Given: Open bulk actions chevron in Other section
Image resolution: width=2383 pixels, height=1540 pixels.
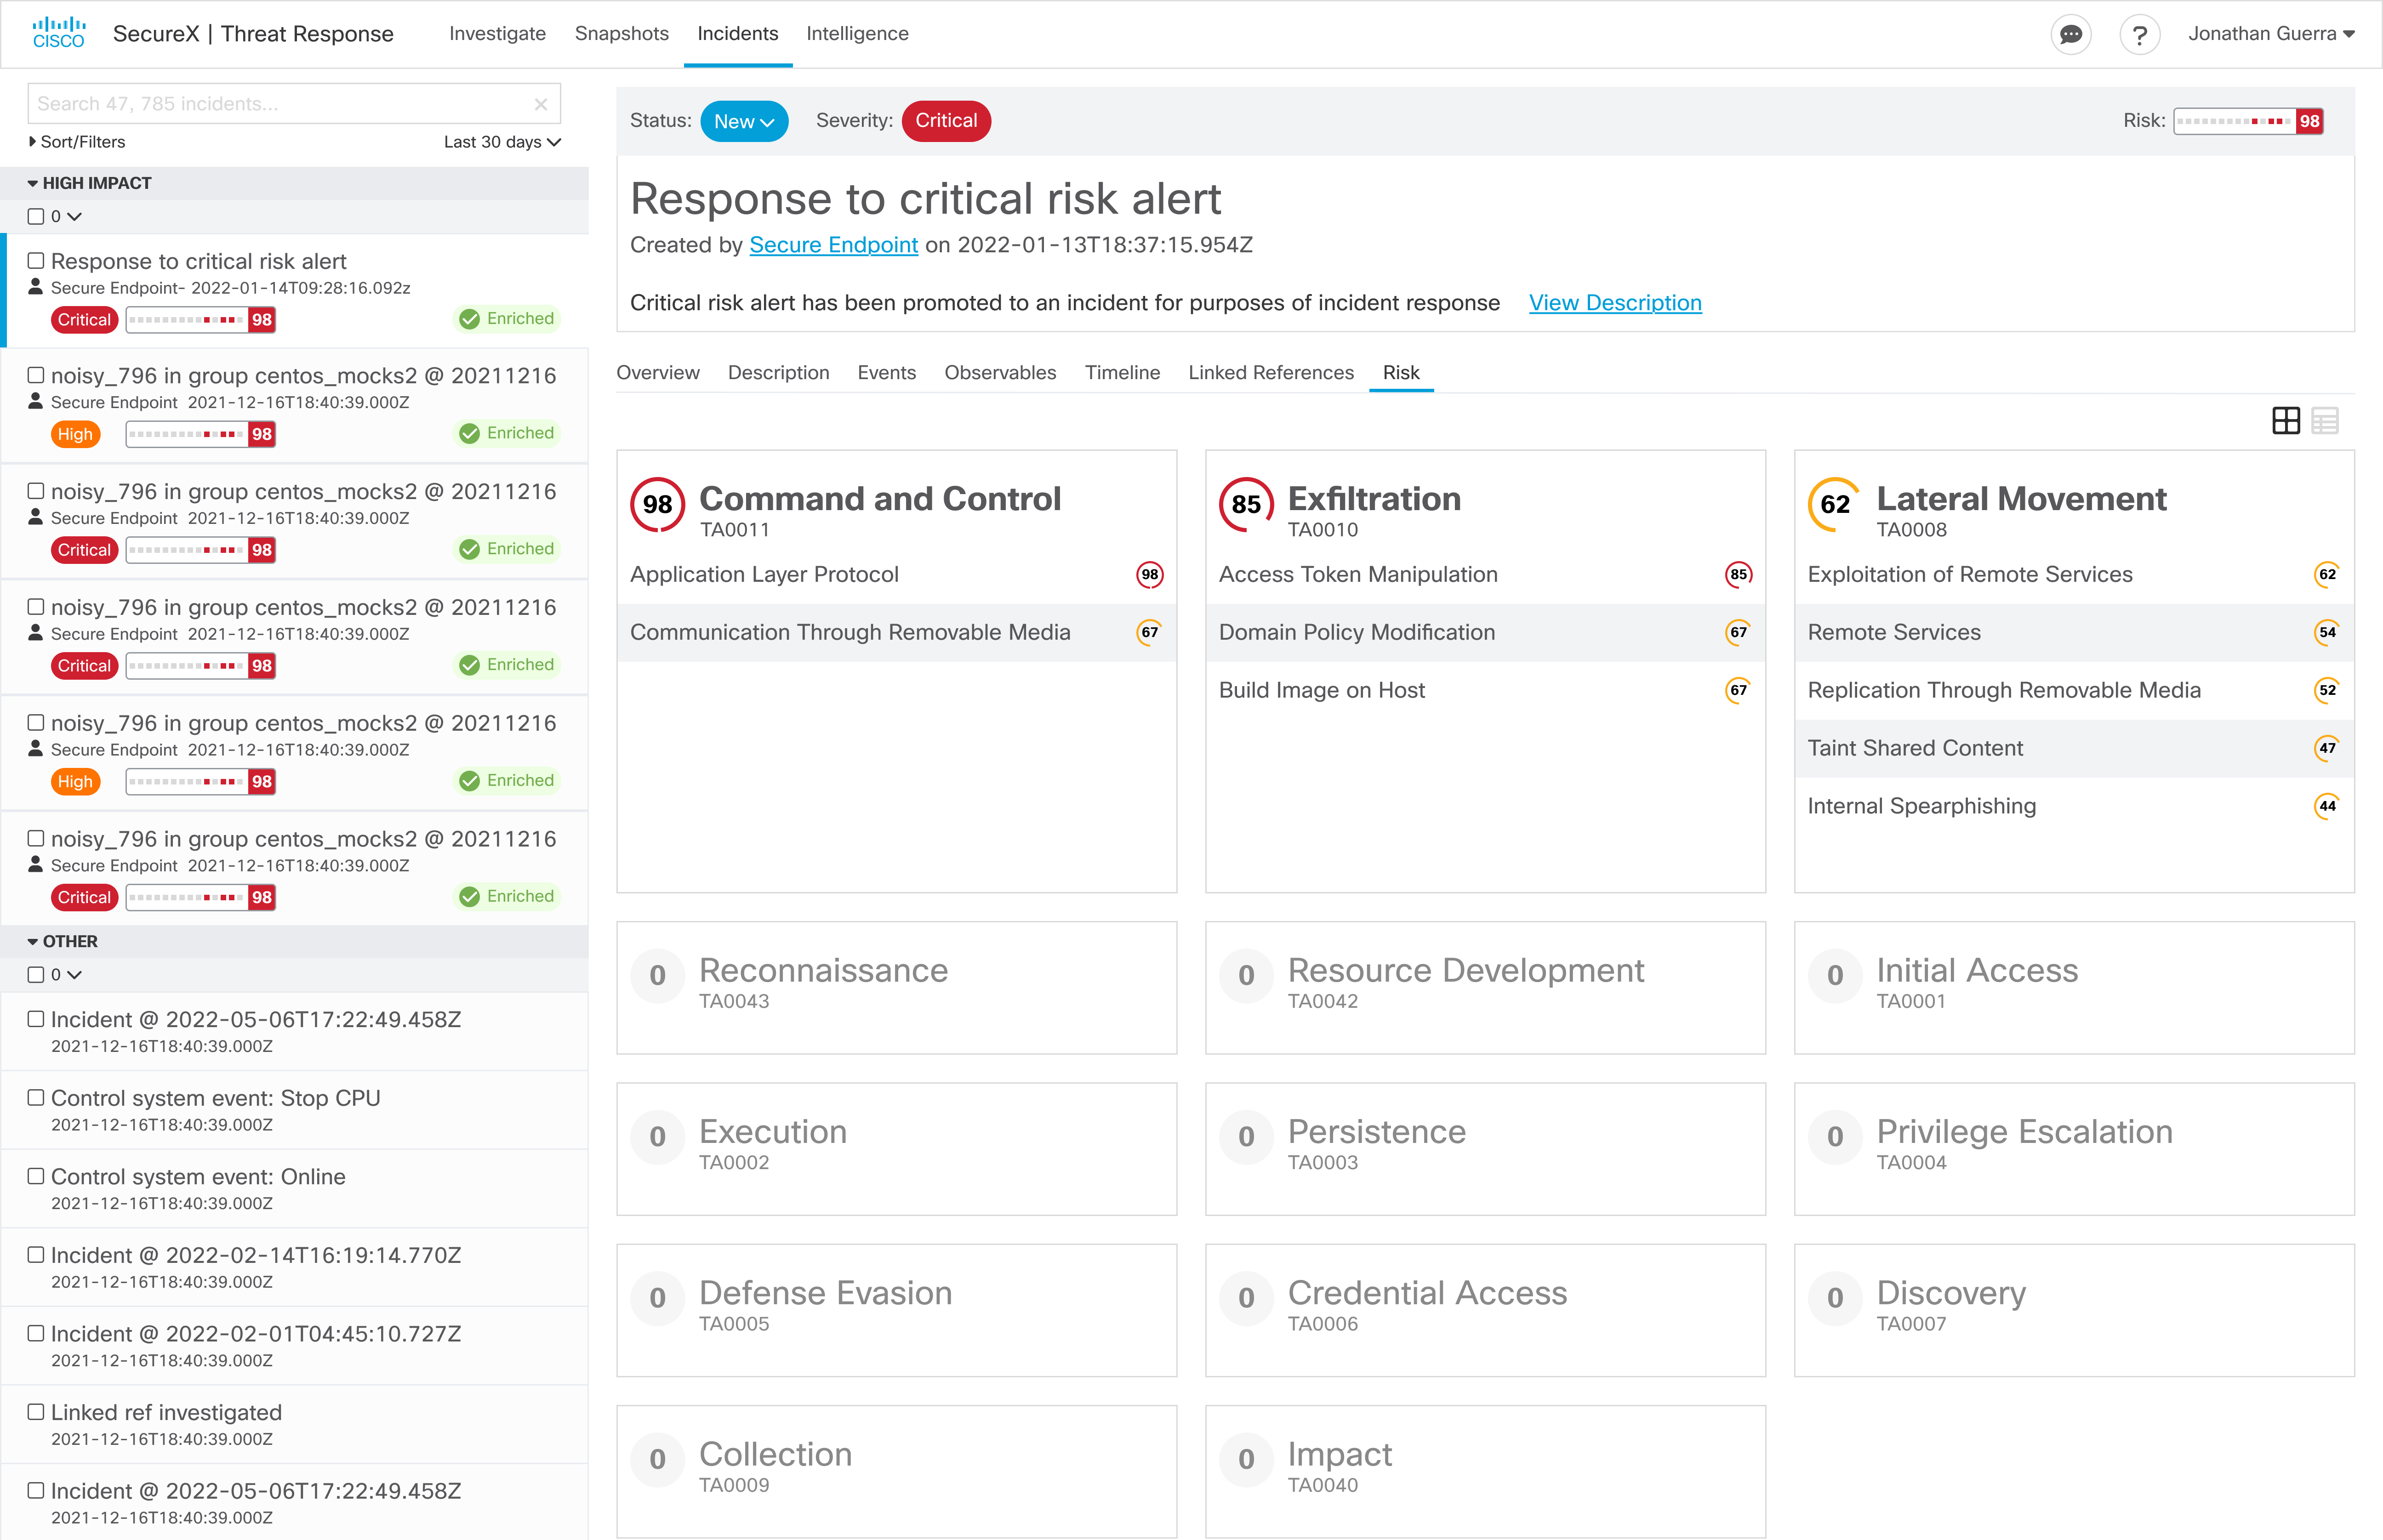Looking at the screenshot, I should tap(75, 975).
